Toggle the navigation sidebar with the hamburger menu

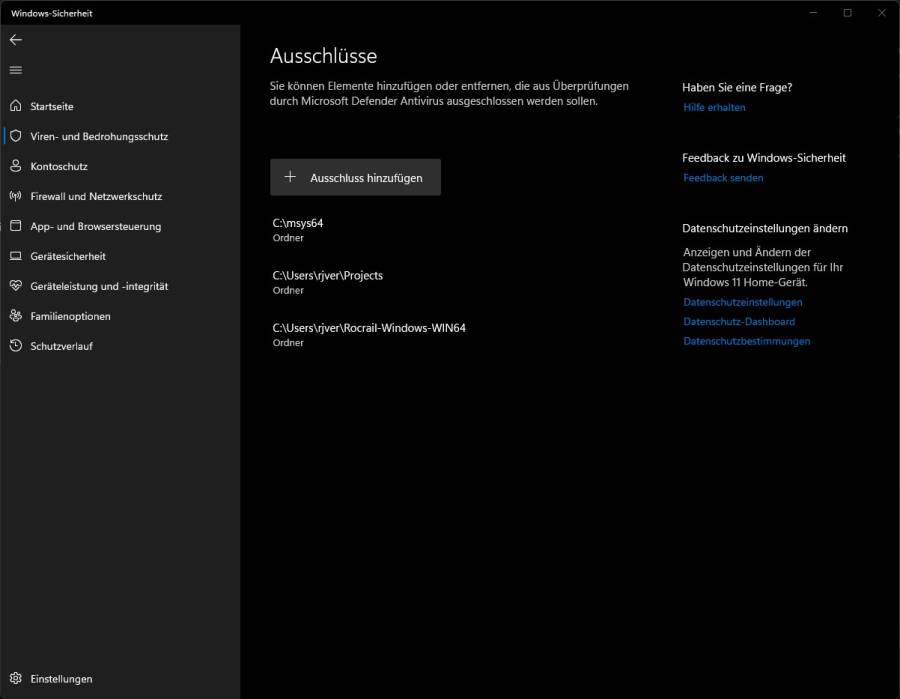pos(15,70)
